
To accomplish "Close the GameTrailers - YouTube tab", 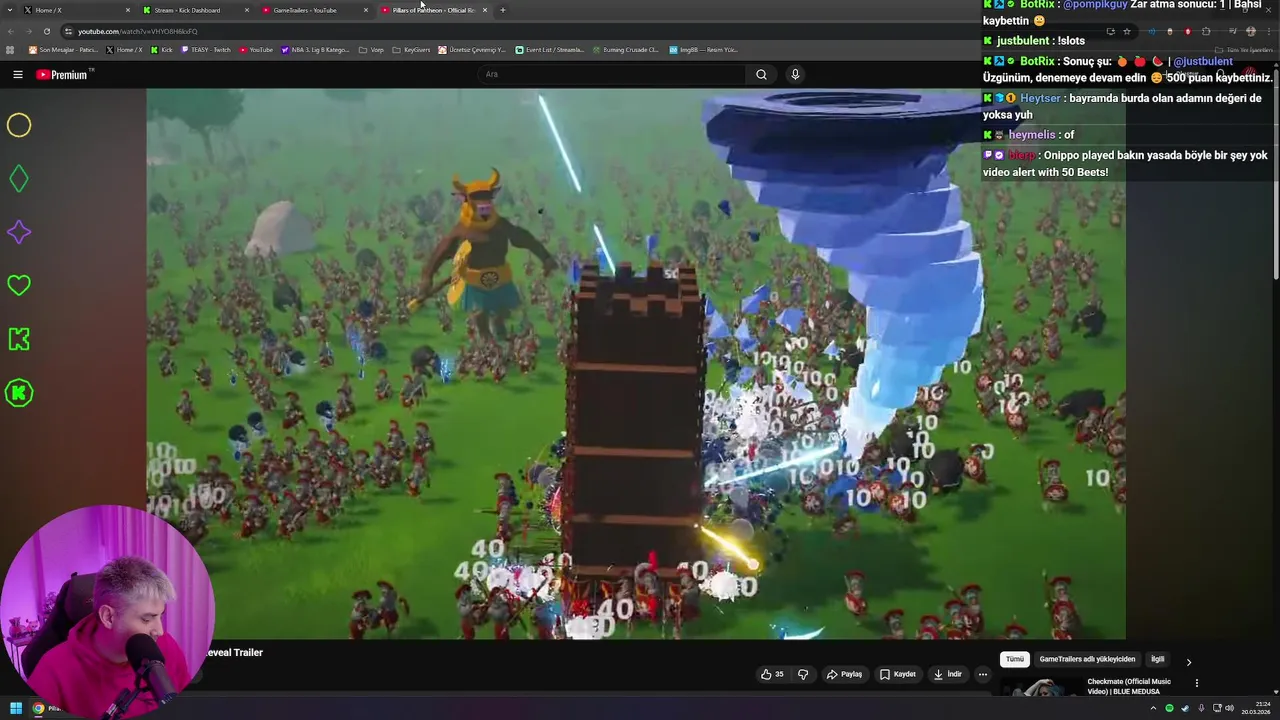I will (x=366, y=10).
